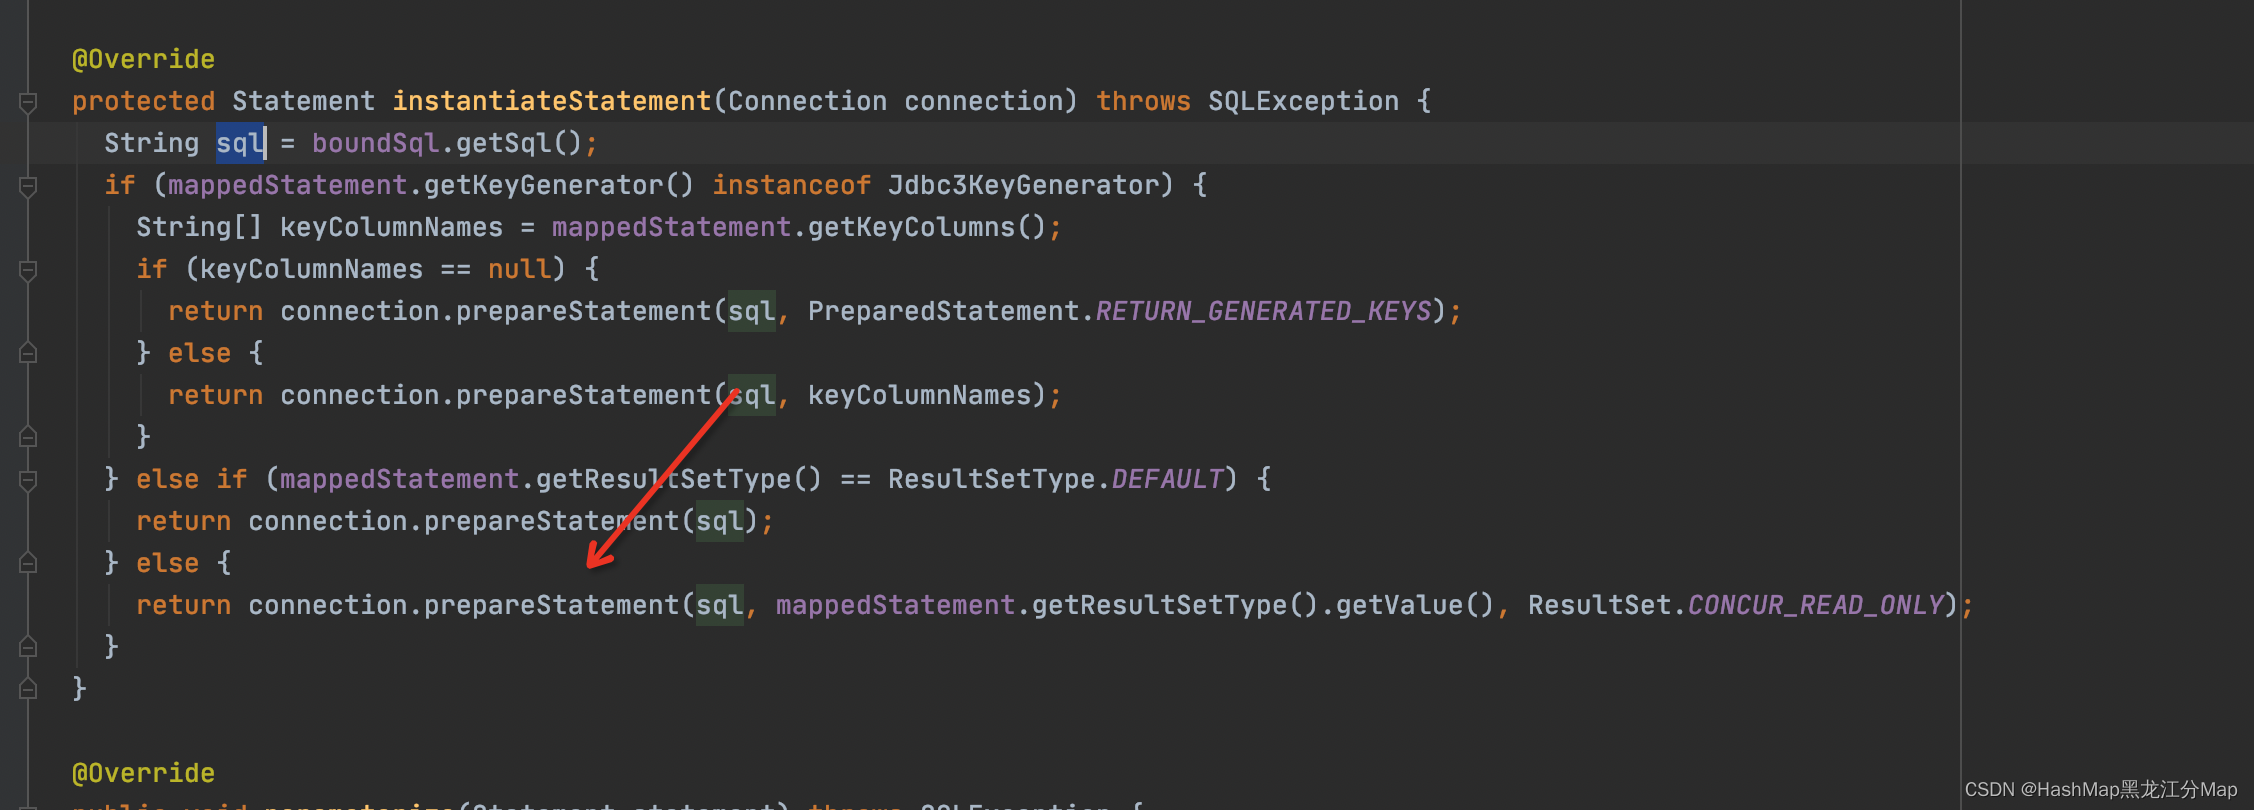Click 'connection' parameter name in method signature
Viewport: 2254px width, 810px height.
pyautogui.click(x=983, y=101)
